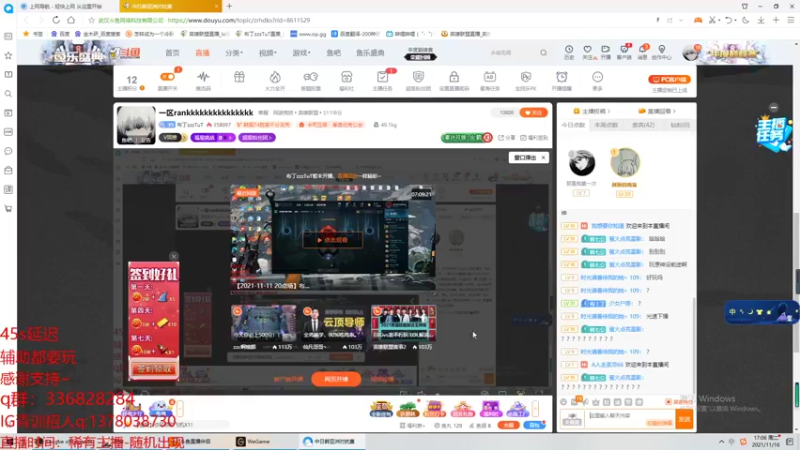Click the chat panel vertical scrollbar
Screen dimensions: 800x450
pyautogui.click(x=693, y=342)
